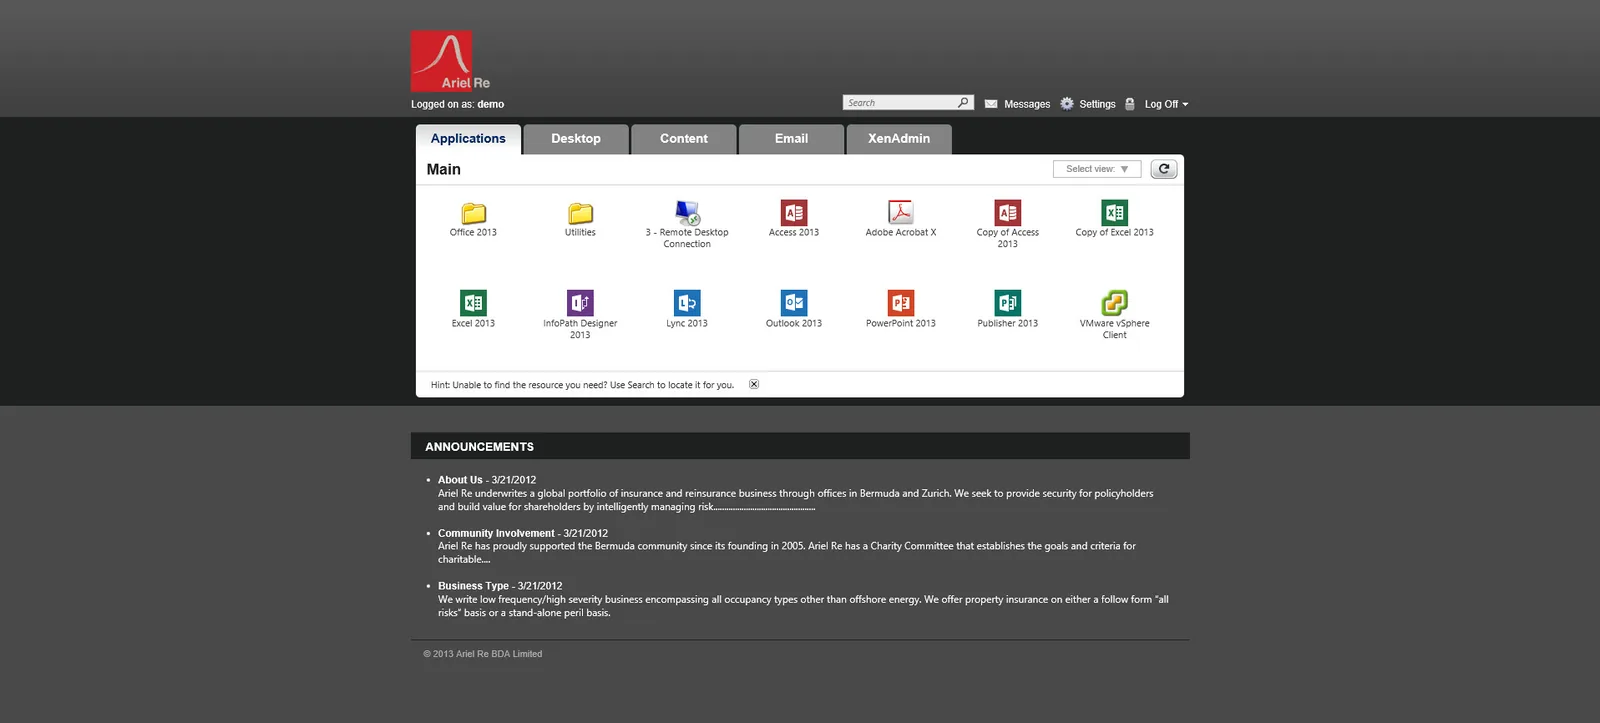Launch InfoPath Designer 2013
Screen dimensions: 1600x723
(x=580, y=315)
